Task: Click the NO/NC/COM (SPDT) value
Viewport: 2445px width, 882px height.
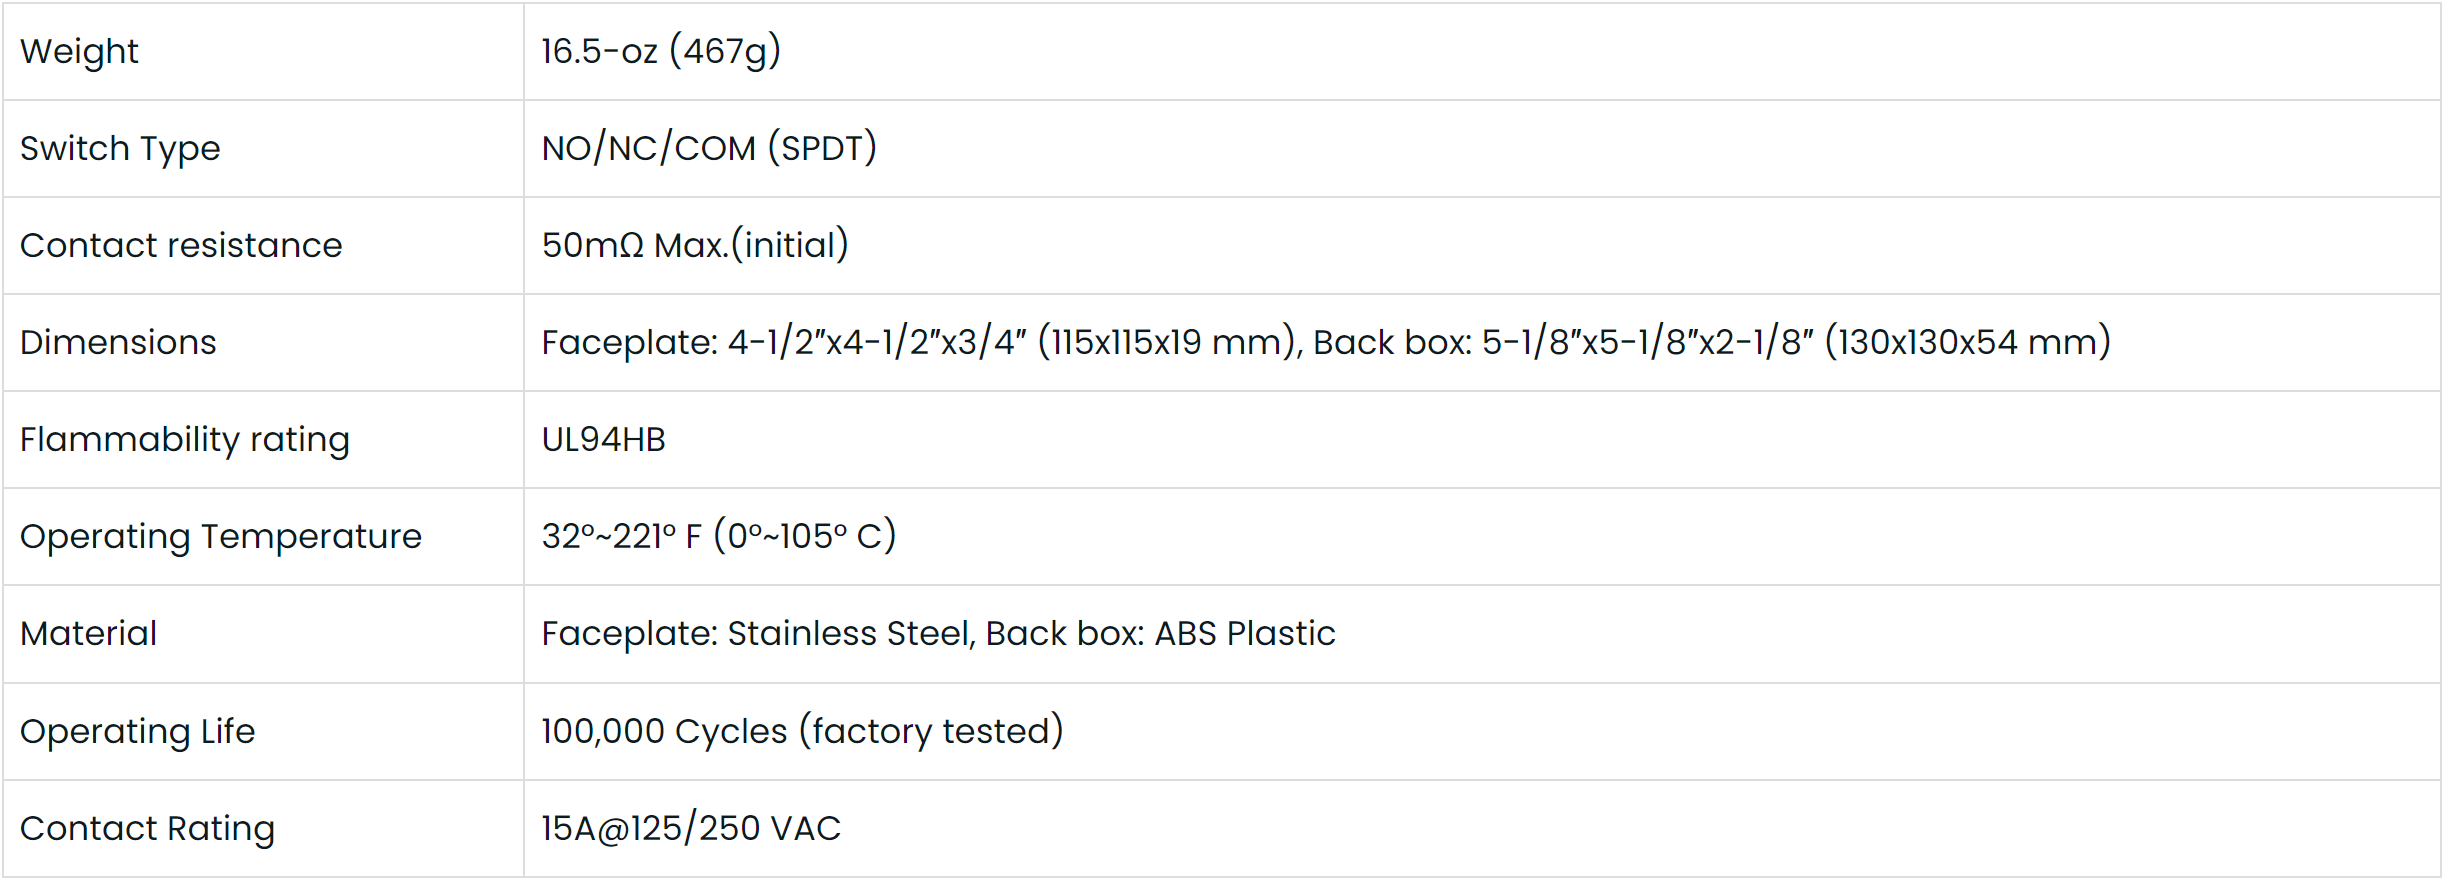Action: [x=708, y=148]
